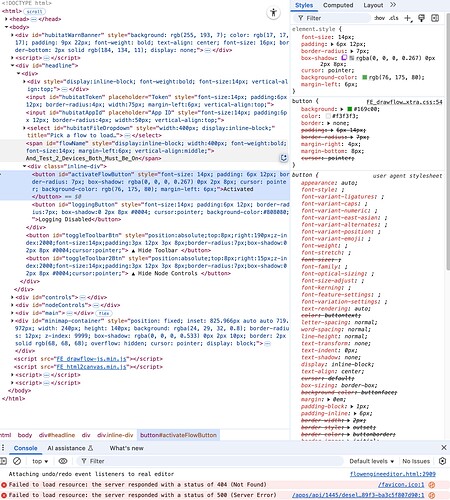
Task: Click AI explain icon on 500 error
Action: tap(432, 495)
